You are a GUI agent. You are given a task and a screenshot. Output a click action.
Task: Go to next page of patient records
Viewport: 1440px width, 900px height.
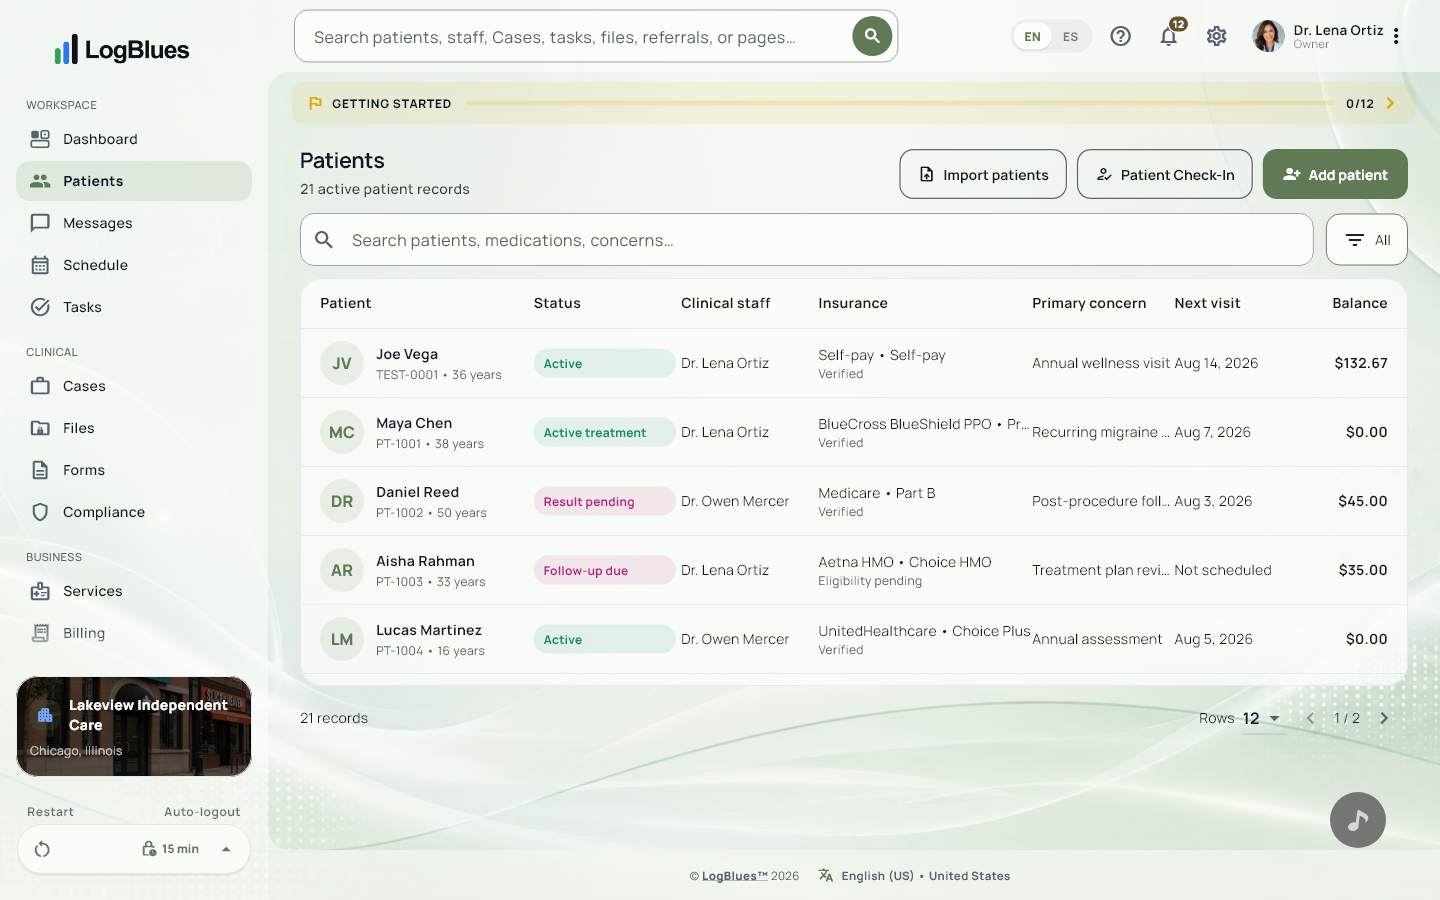coord(1384,718)
